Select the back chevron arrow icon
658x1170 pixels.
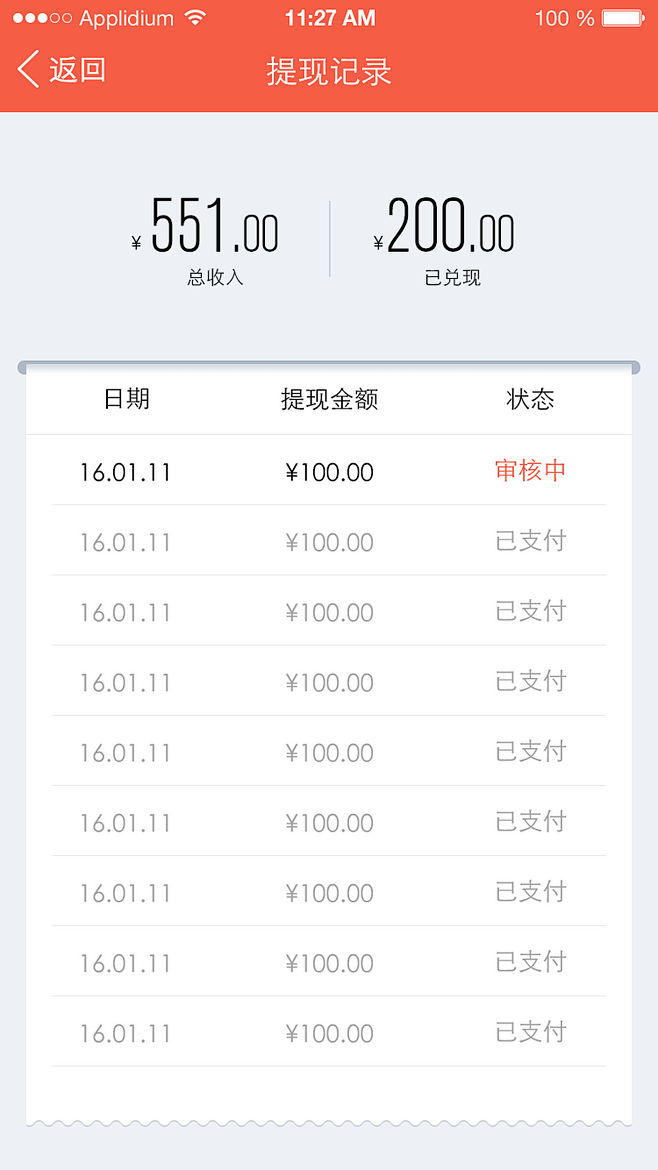pyautogui.click(x=27, y=70)
